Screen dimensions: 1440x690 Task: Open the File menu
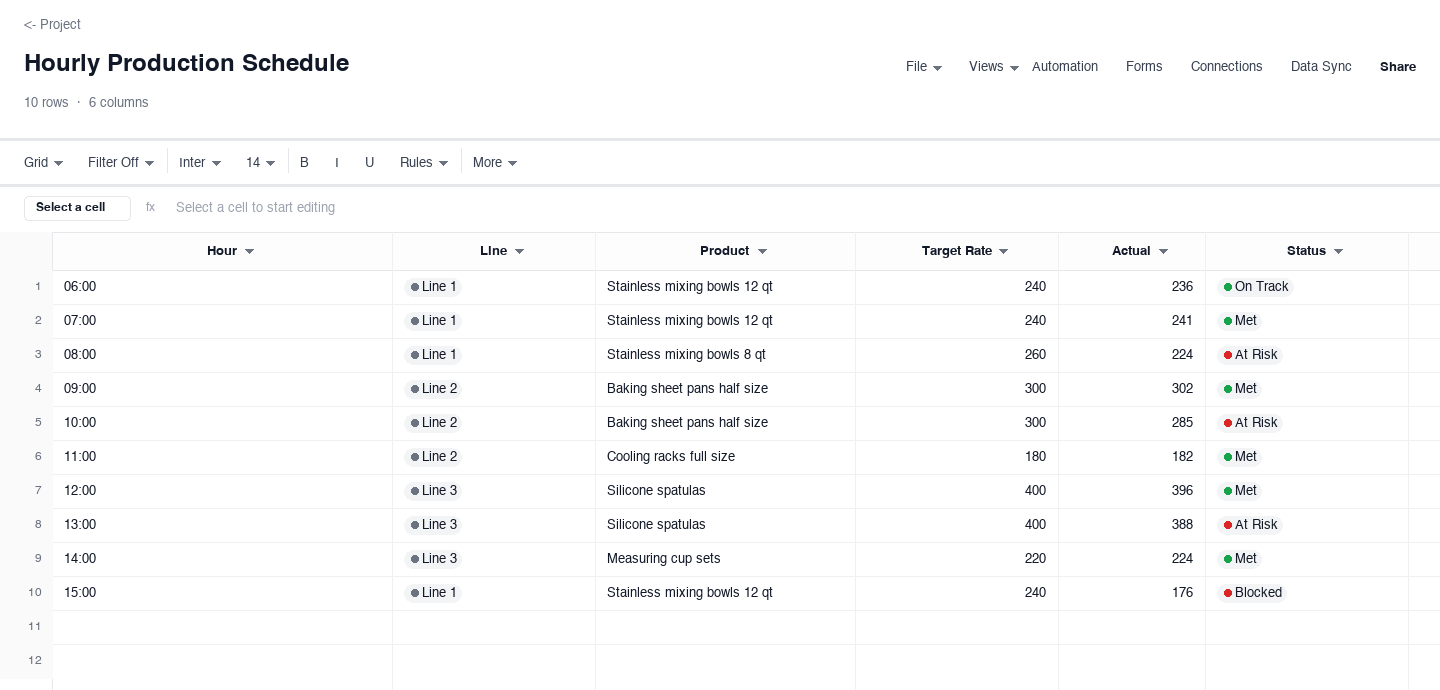924,66
